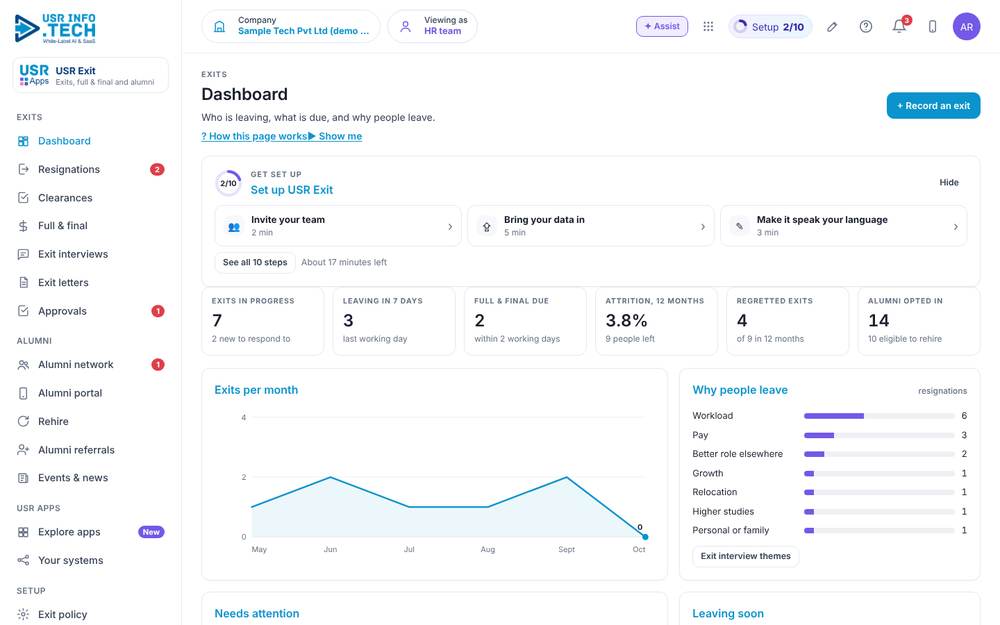Click the Your systems share icon
Viewport: 1000px width, 625px height.
pos(24,561)
